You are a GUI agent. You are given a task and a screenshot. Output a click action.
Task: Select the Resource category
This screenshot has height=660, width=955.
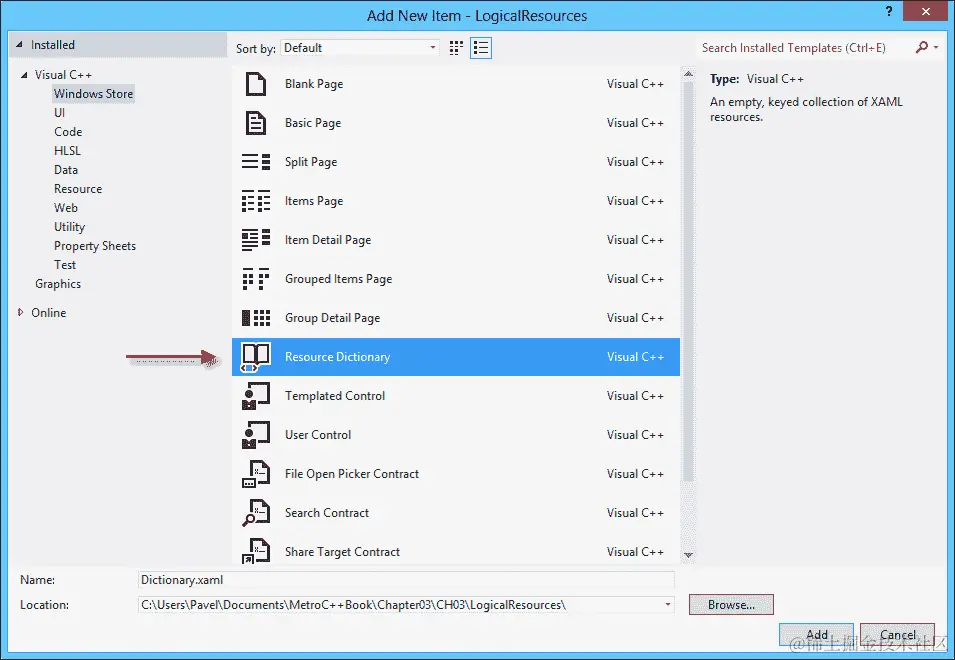[x=78, y=189]
